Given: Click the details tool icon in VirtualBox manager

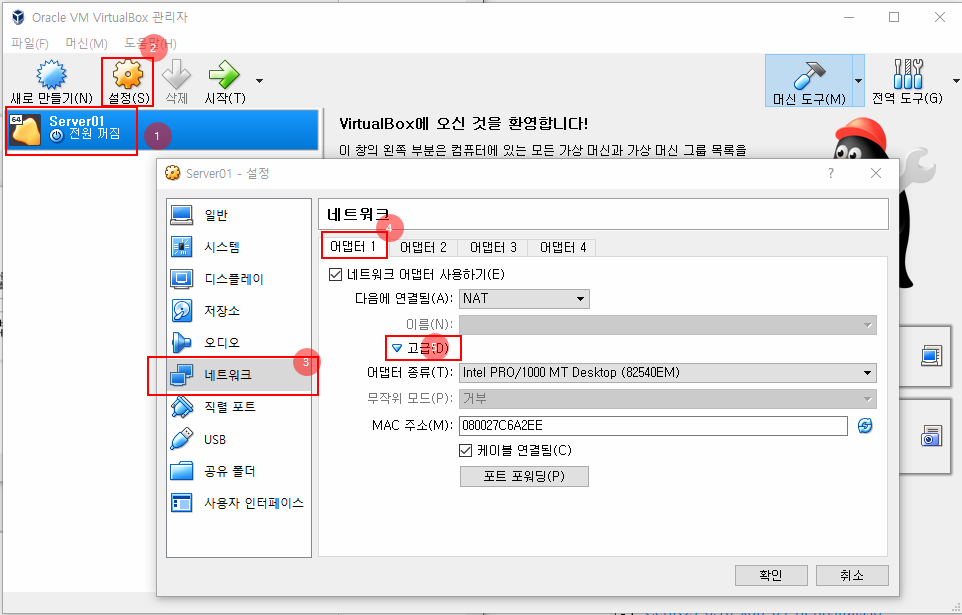Looking at the screenshot, I should click(x=931, y=356).
